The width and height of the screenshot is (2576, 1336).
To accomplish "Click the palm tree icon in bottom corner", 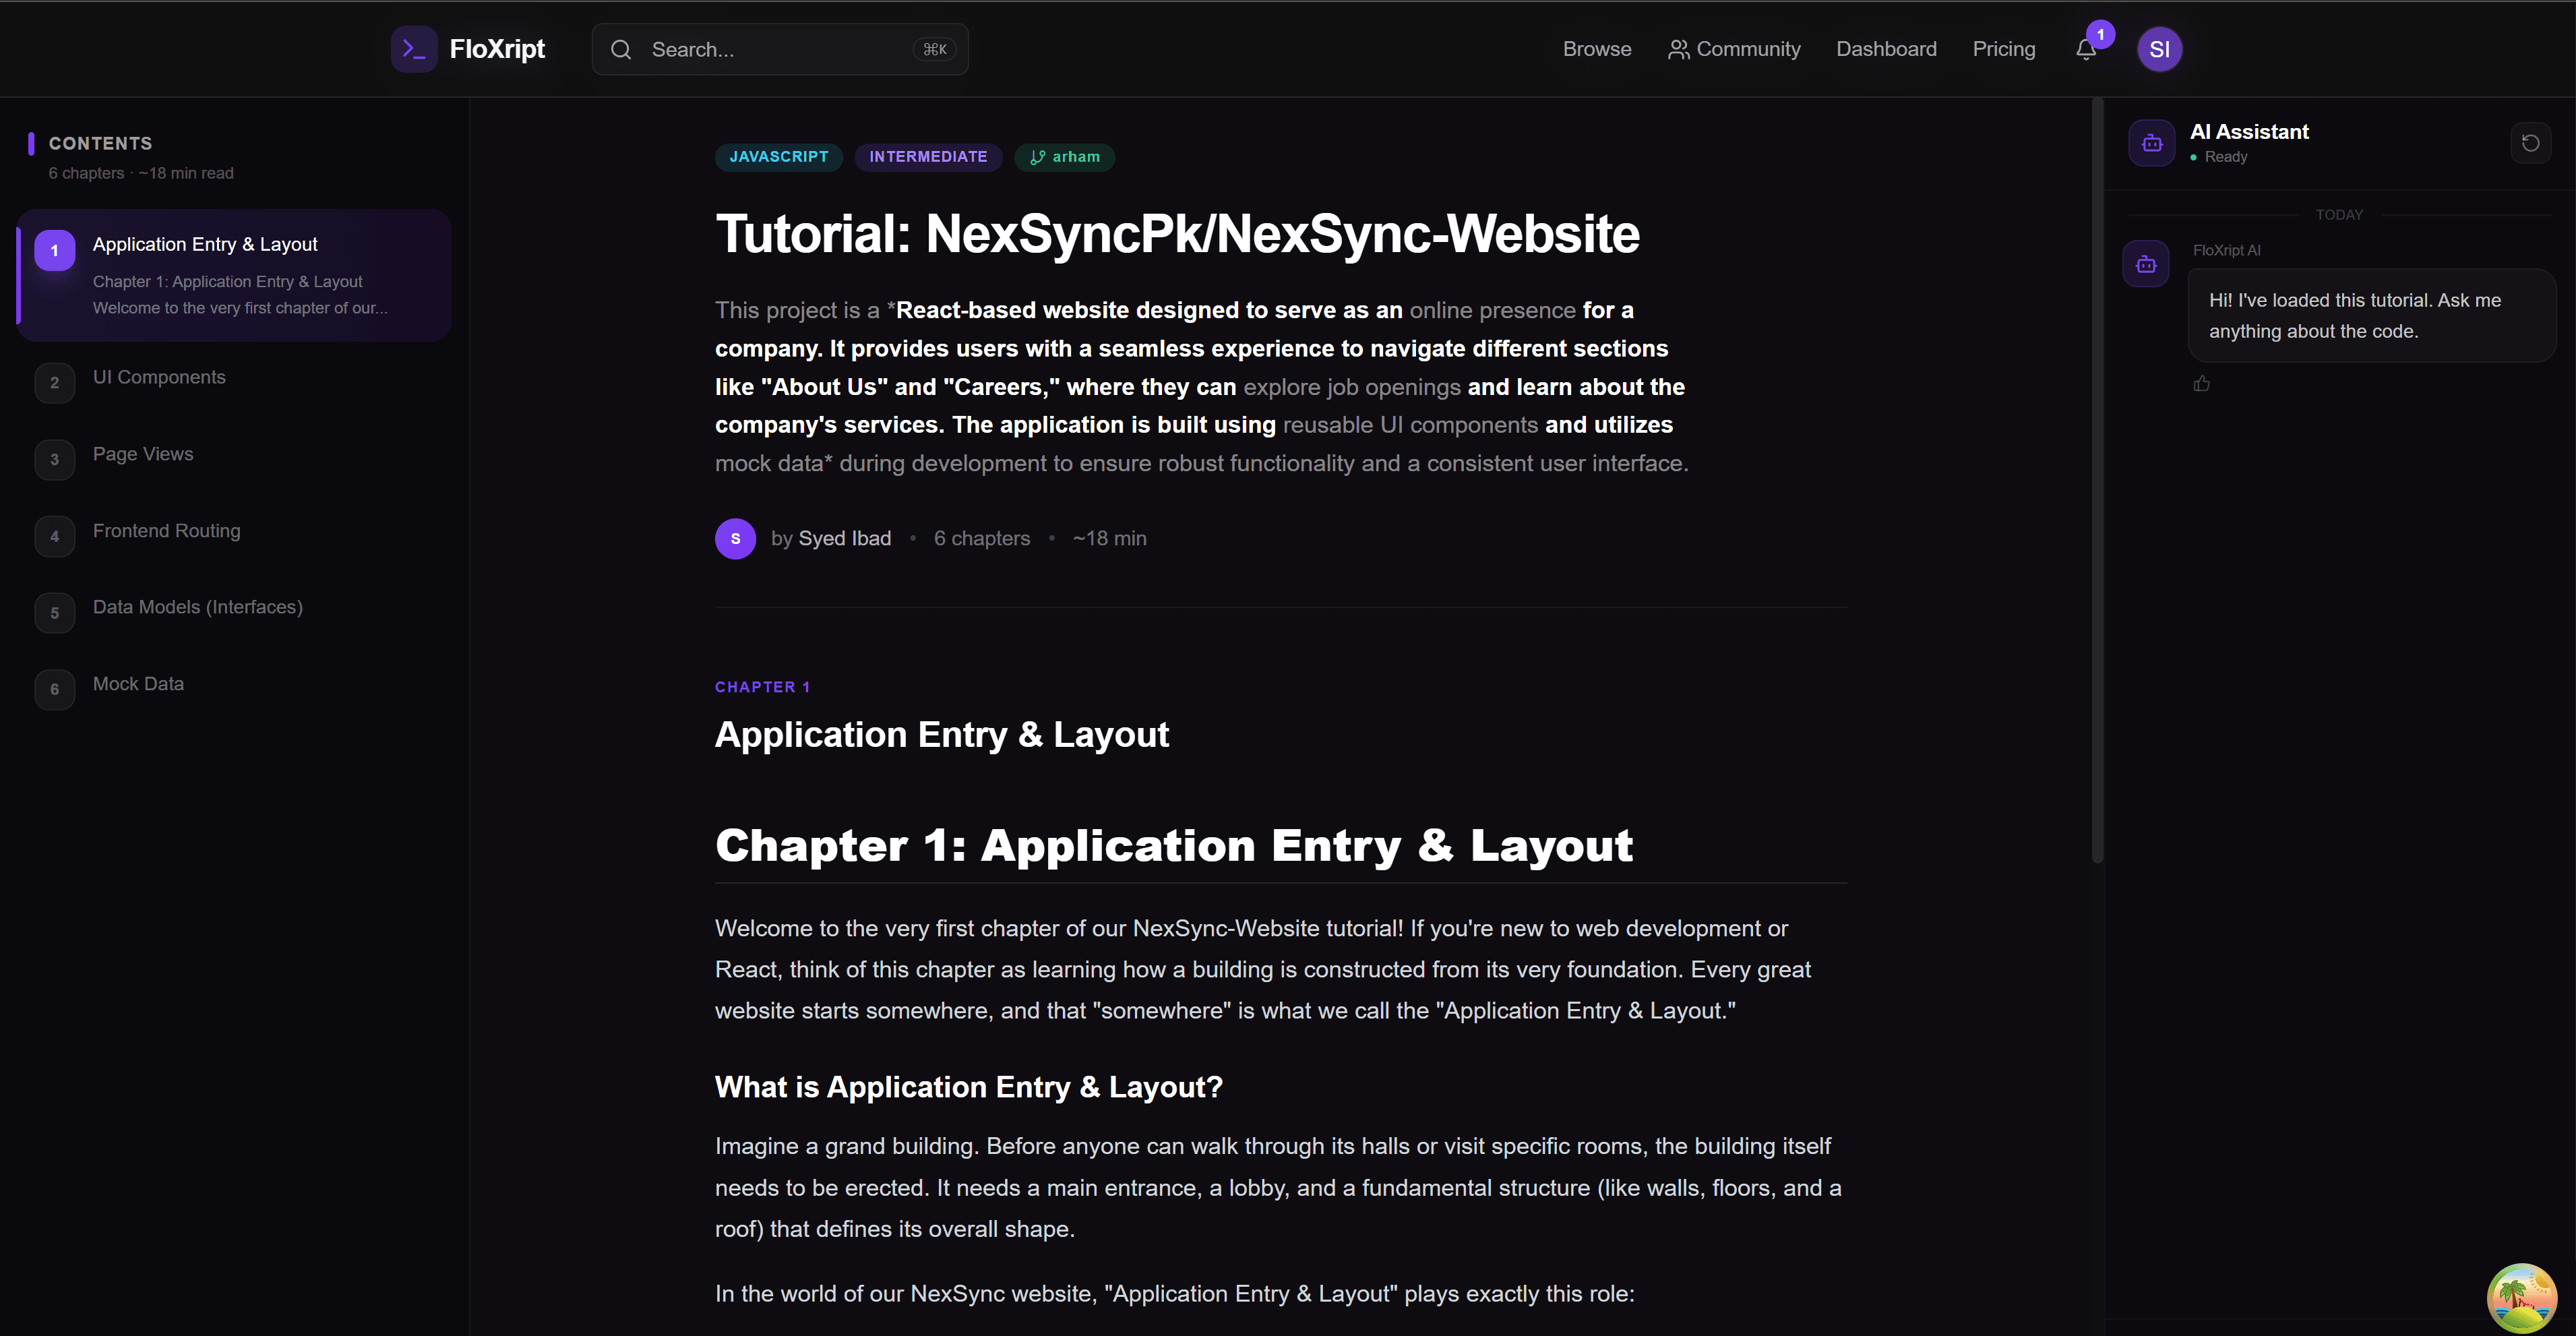I will coord(2521,1297).
